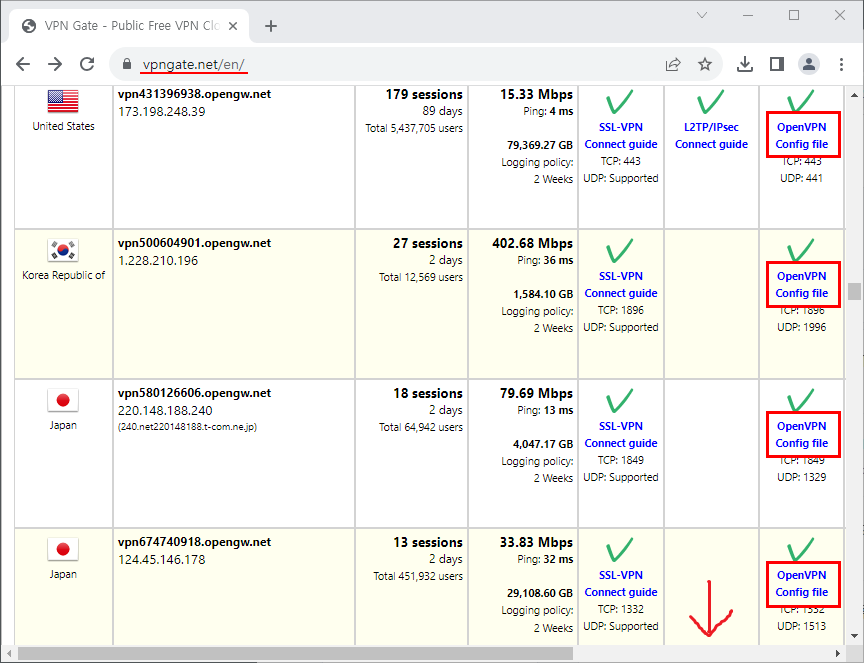Viewport: 864px width, 663px height.
Task: Download OpenVPN Config file for 220.148.188.240
Action: tap(802, 434)
